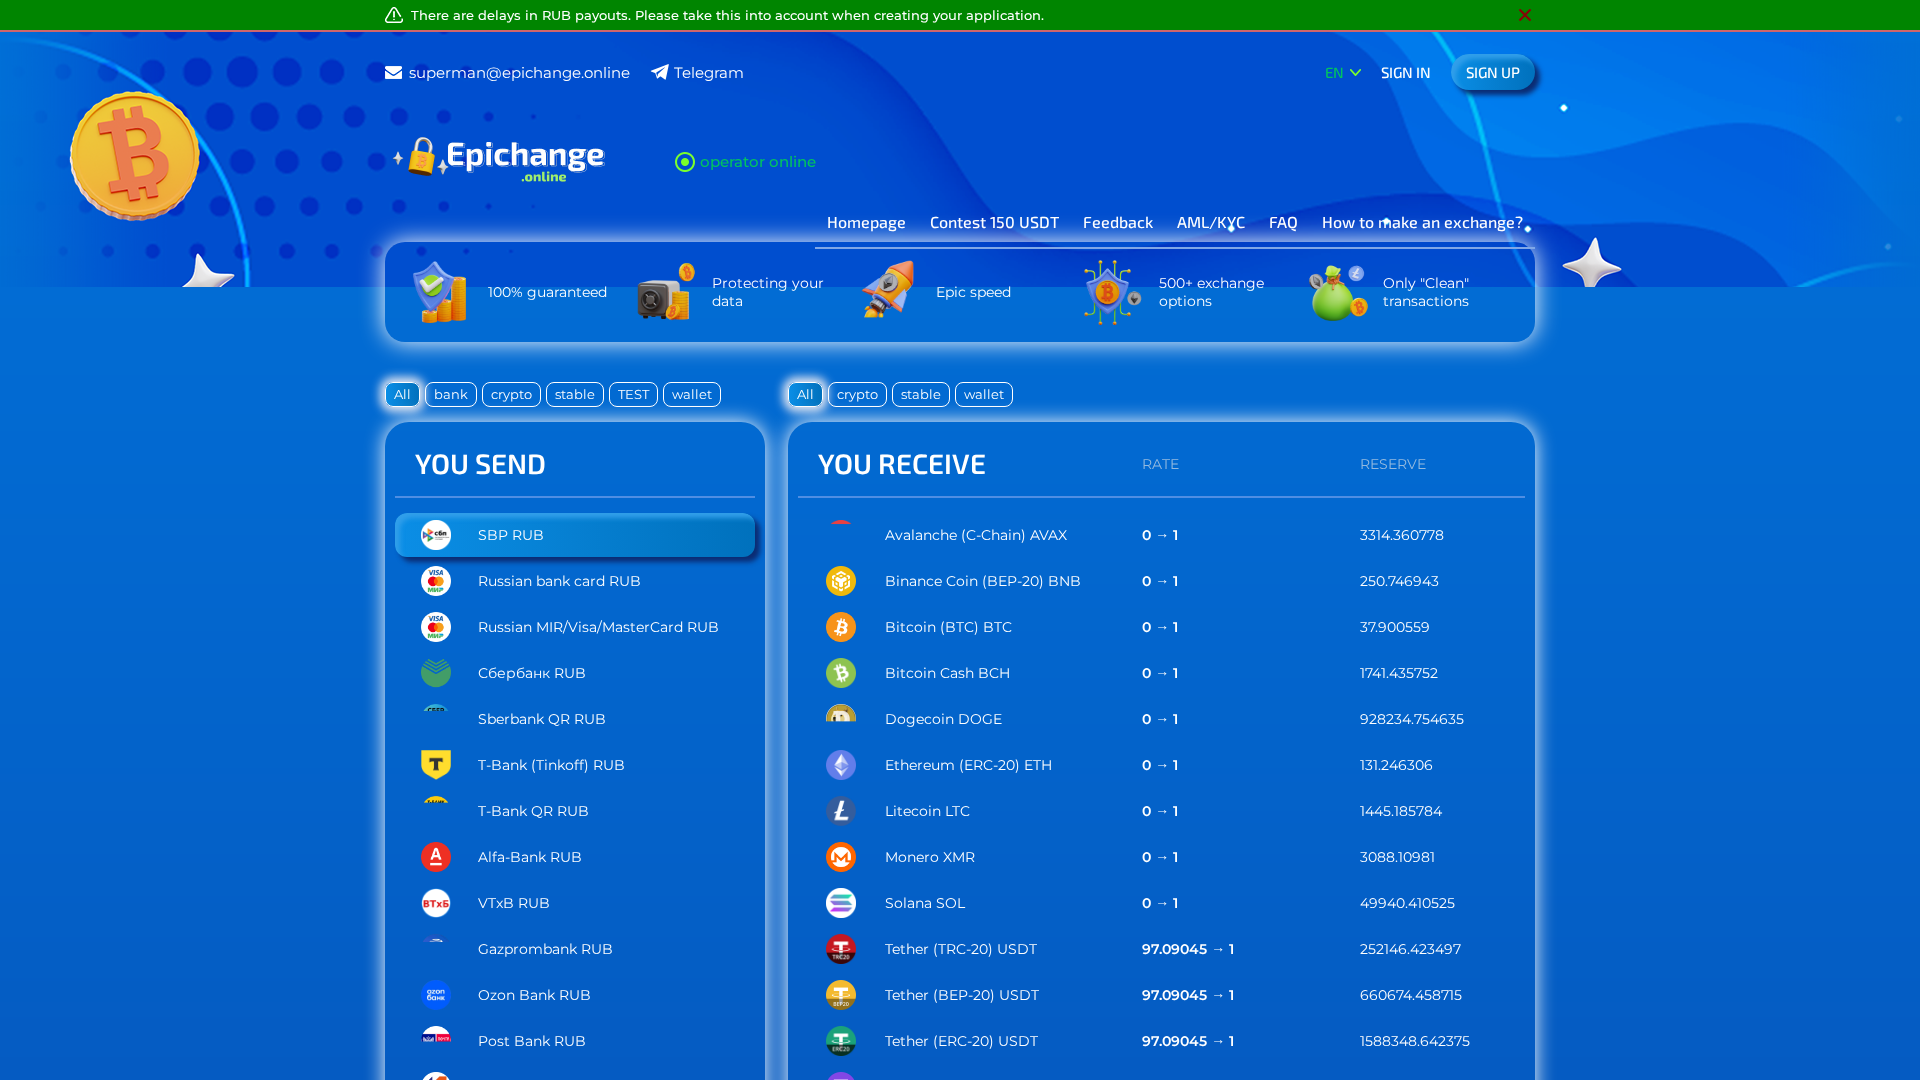Screen dimensions: 1920x1080
Task: Open the Homepage menu item
Action: tap(866, 223)
